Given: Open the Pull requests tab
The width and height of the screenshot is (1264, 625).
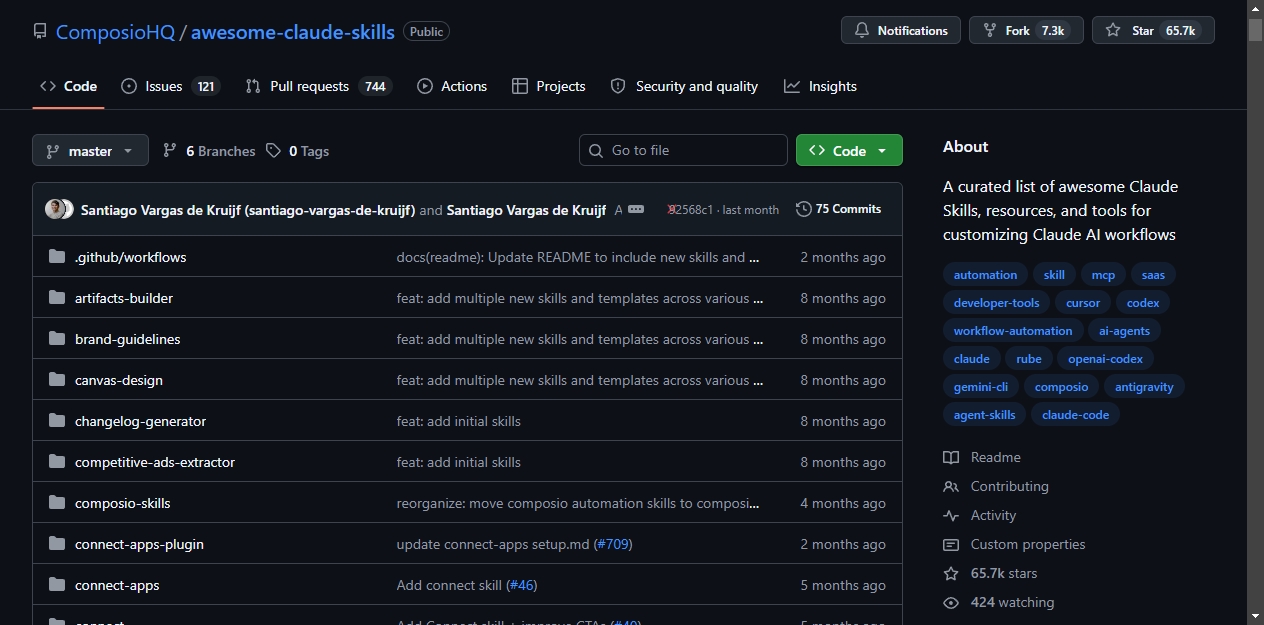Looking at the screenshot, I should pyautogui.click(x=319, y=86).
